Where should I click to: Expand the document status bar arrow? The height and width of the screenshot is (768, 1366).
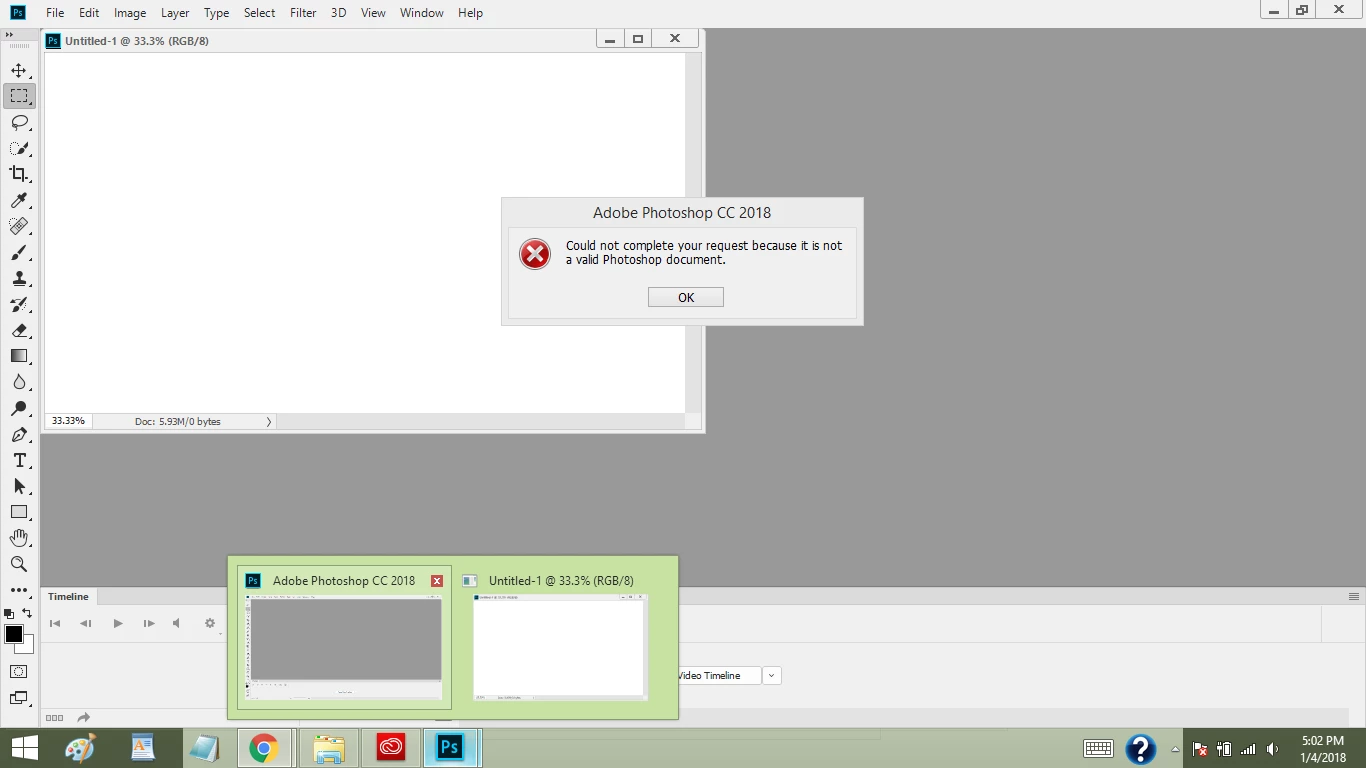click(269, 422)
